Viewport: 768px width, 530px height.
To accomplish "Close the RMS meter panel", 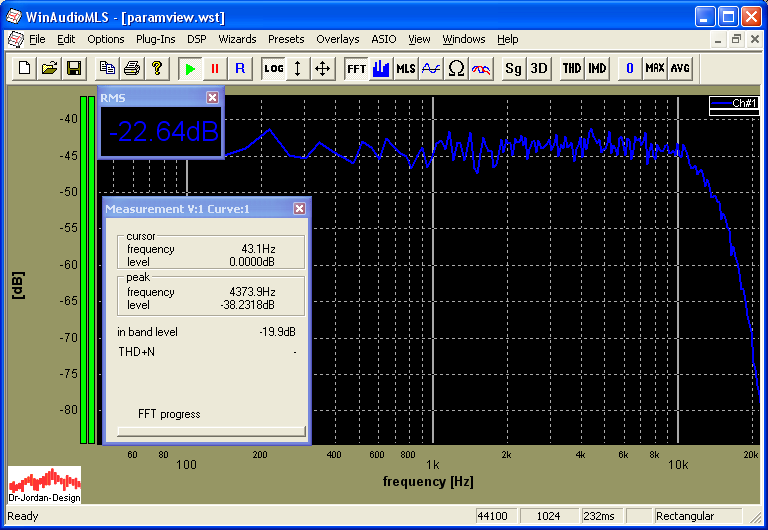I will (212, 97).
